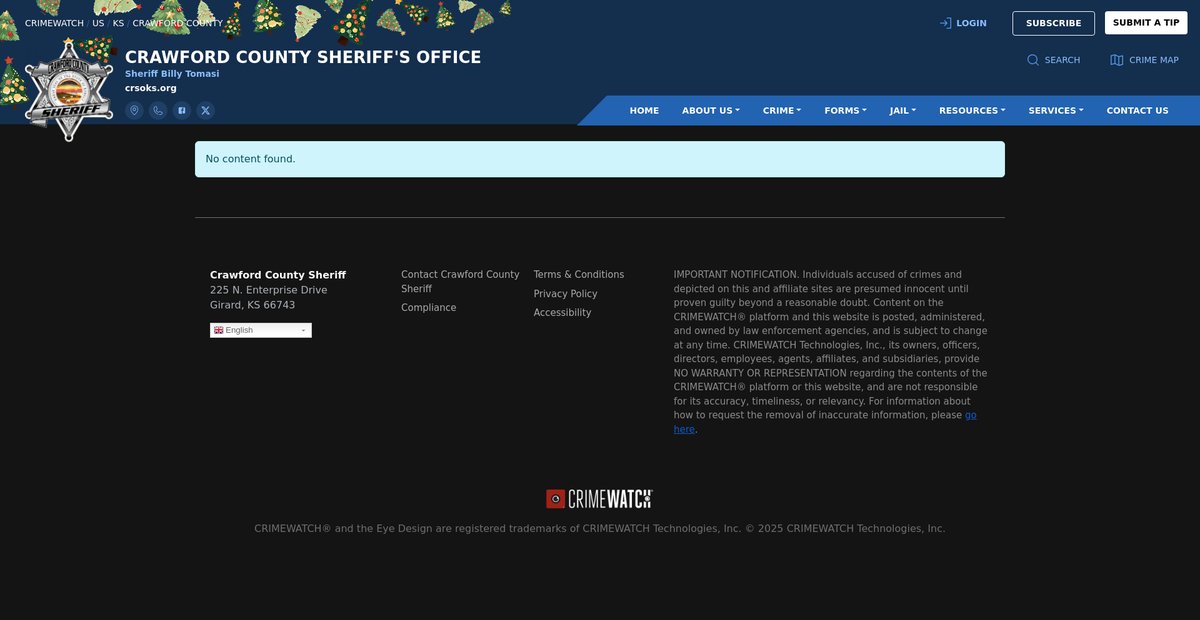
Task: Click the 'Sheriff Billy Tomasi' text
Action: 172,74
